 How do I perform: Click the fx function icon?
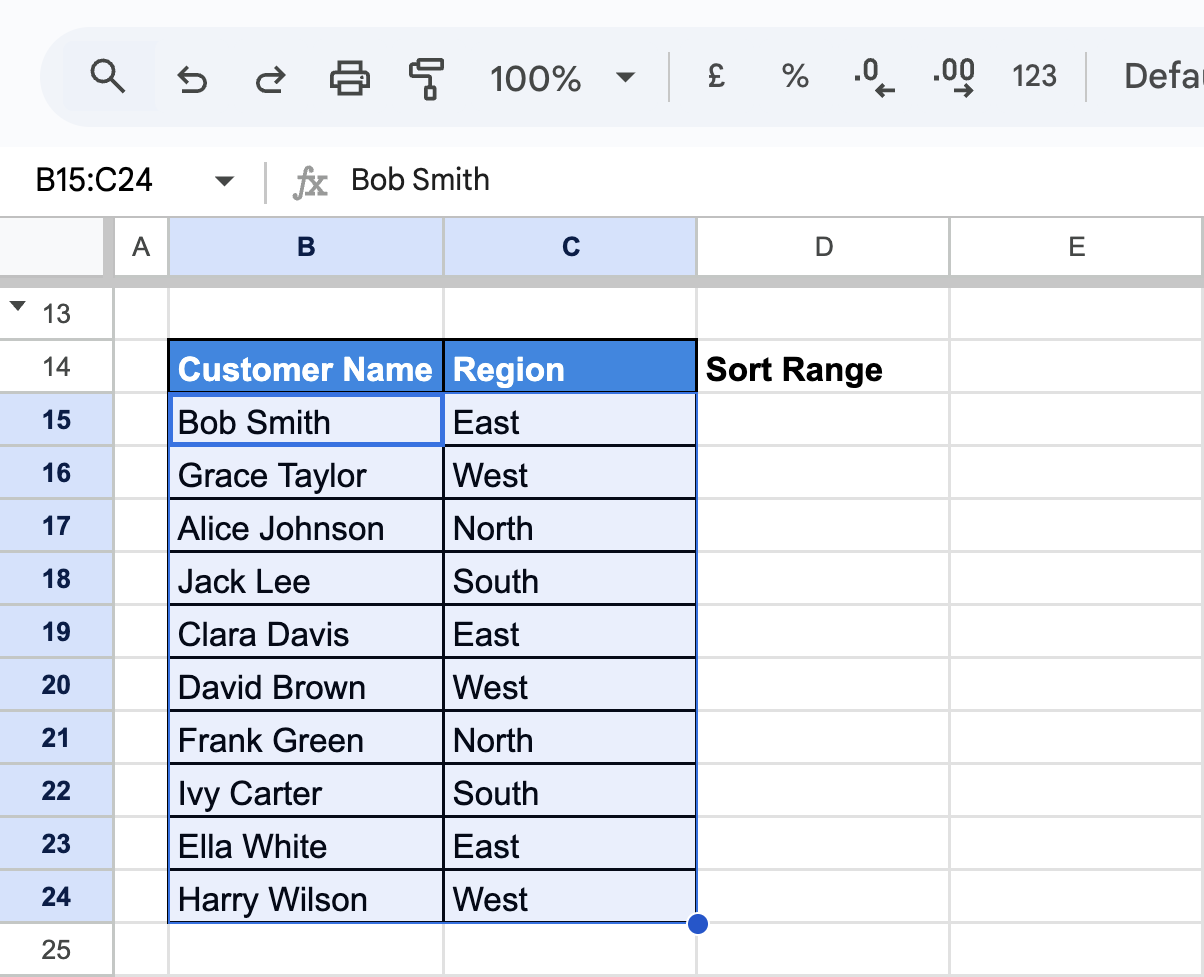(x=310, y=181)
